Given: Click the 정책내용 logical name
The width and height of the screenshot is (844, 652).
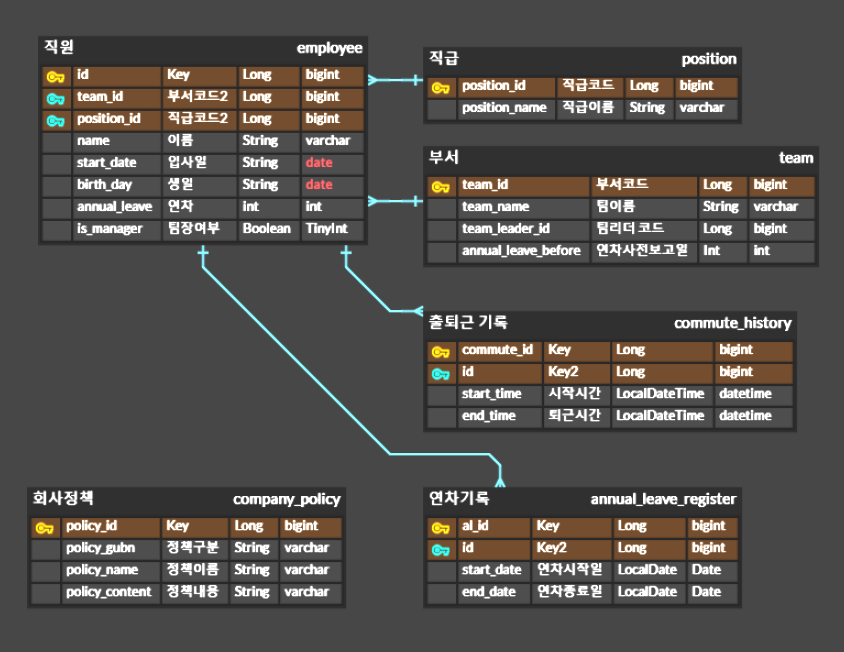Looking at the screenshot, I should click(193, 592).
